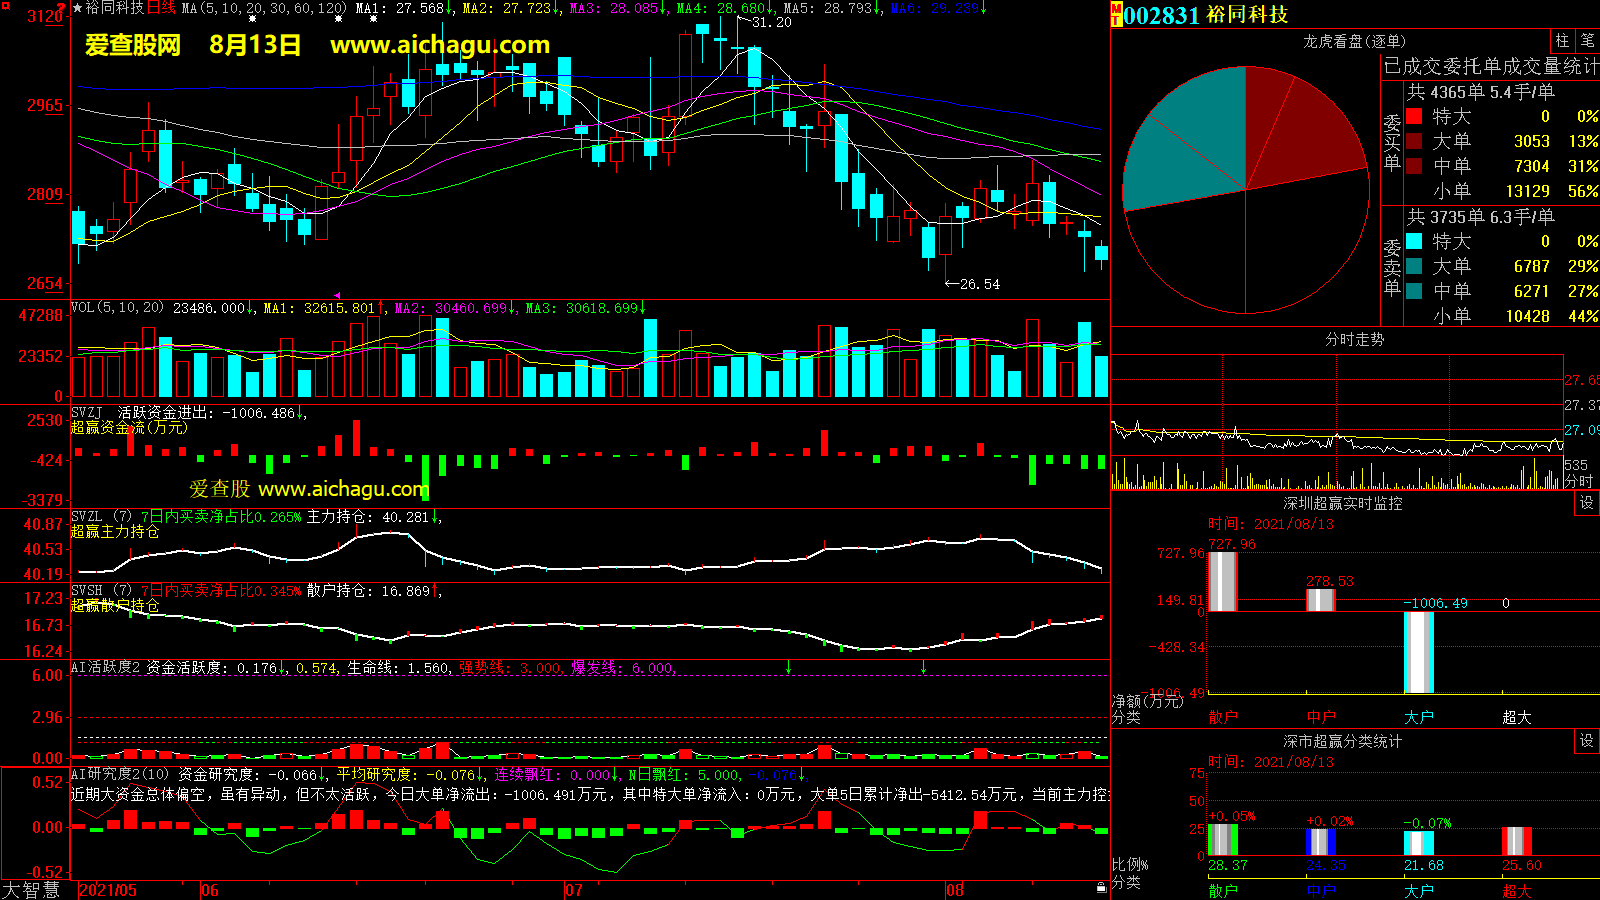Click the 大智慧 logo in bottom-left corner
This screenshot has width=1600, height=900.
(32, 890)
